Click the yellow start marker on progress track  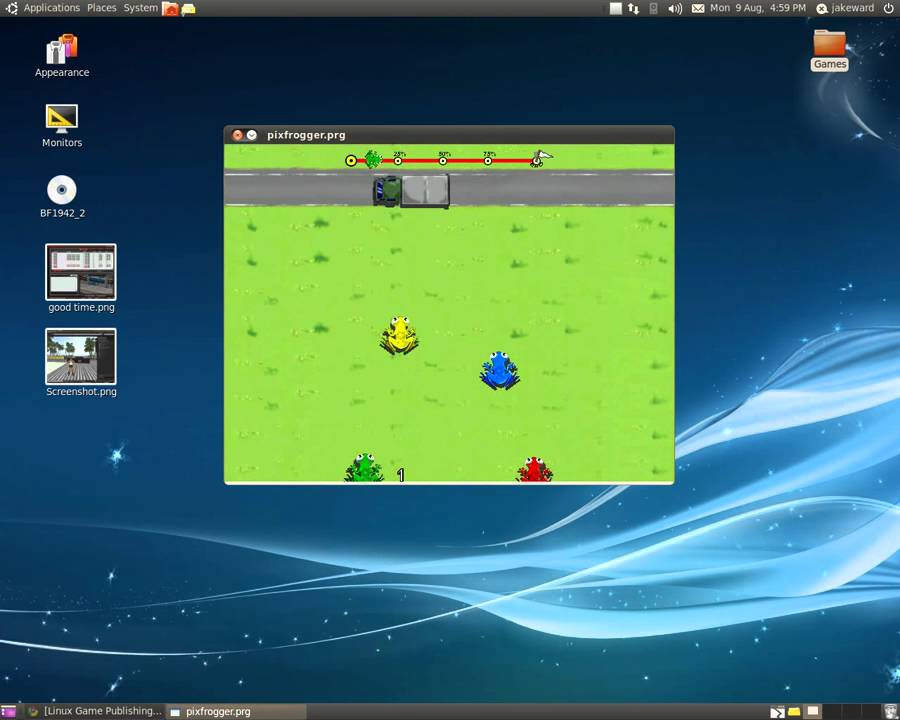351,161
